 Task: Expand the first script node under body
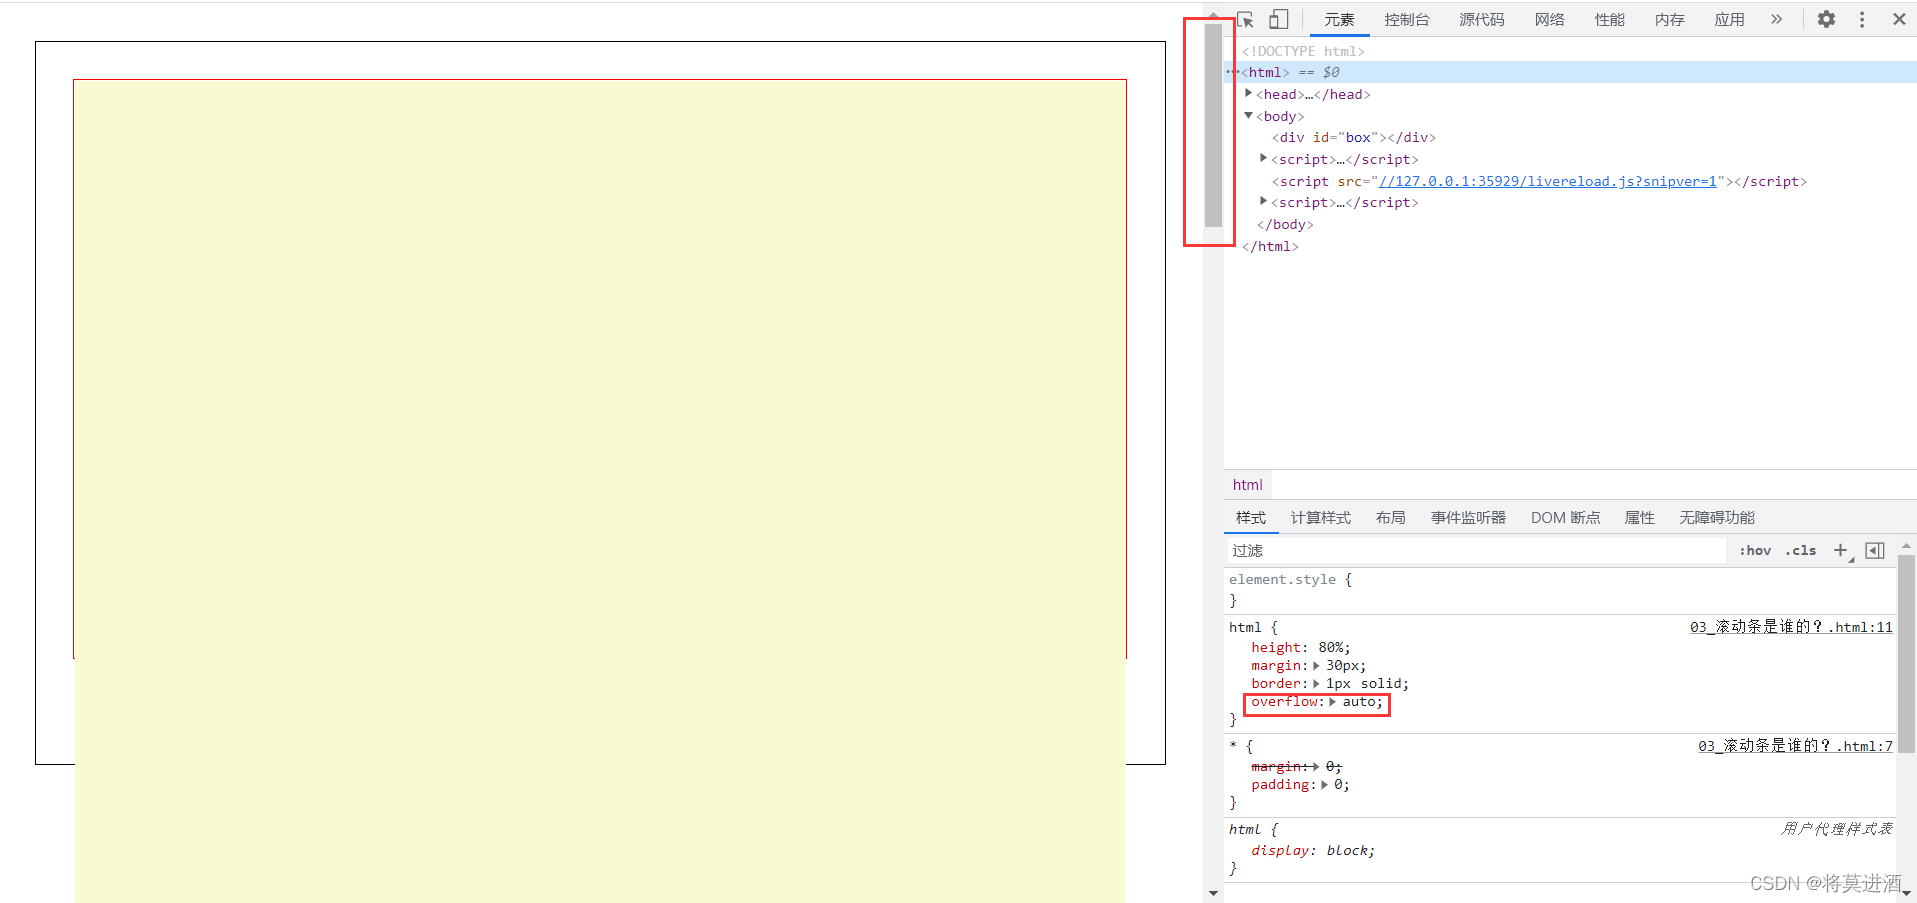coord(1263,158)
